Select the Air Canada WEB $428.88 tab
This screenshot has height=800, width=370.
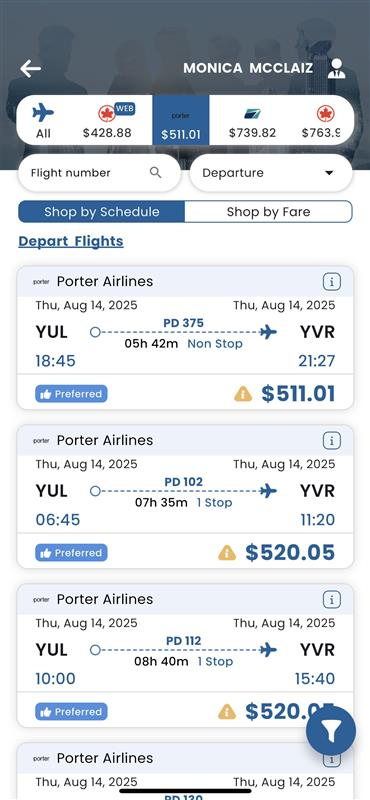[x=107, y=120]
